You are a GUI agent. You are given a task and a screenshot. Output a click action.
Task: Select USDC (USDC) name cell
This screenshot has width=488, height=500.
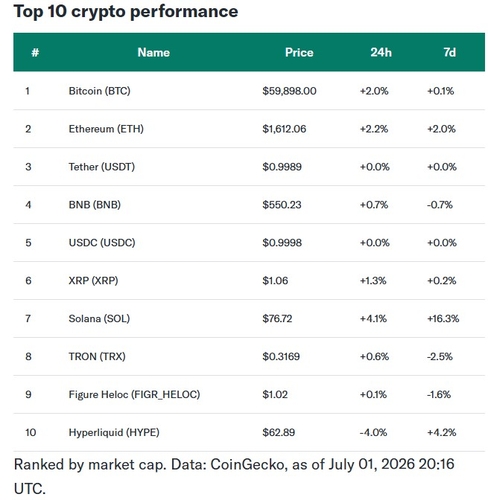(102, 242)
